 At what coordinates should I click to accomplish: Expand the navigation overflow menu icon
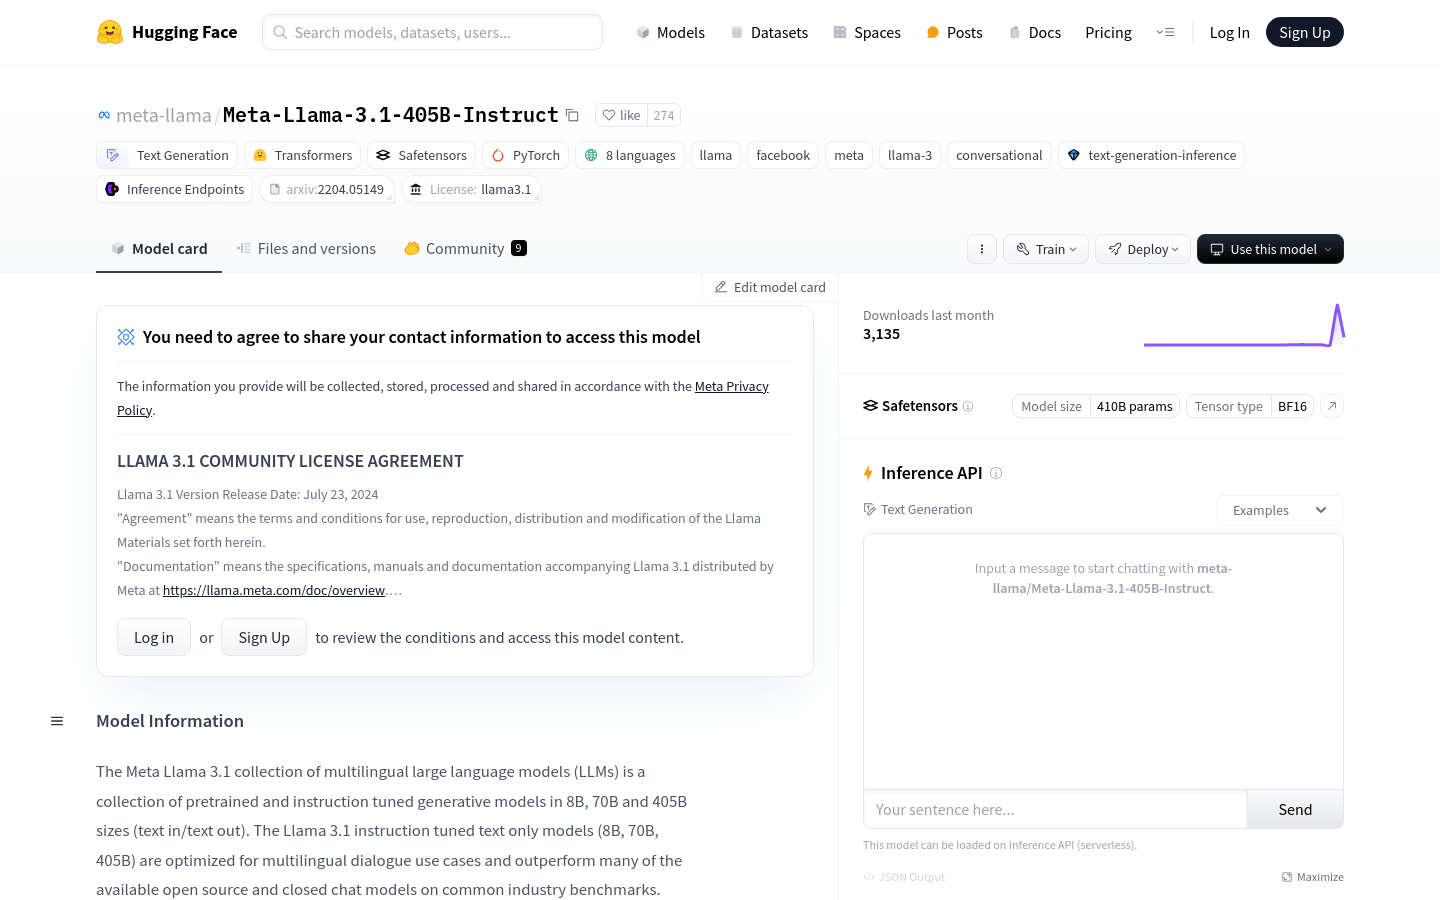pyautogui.click(x=1166, y=32)
